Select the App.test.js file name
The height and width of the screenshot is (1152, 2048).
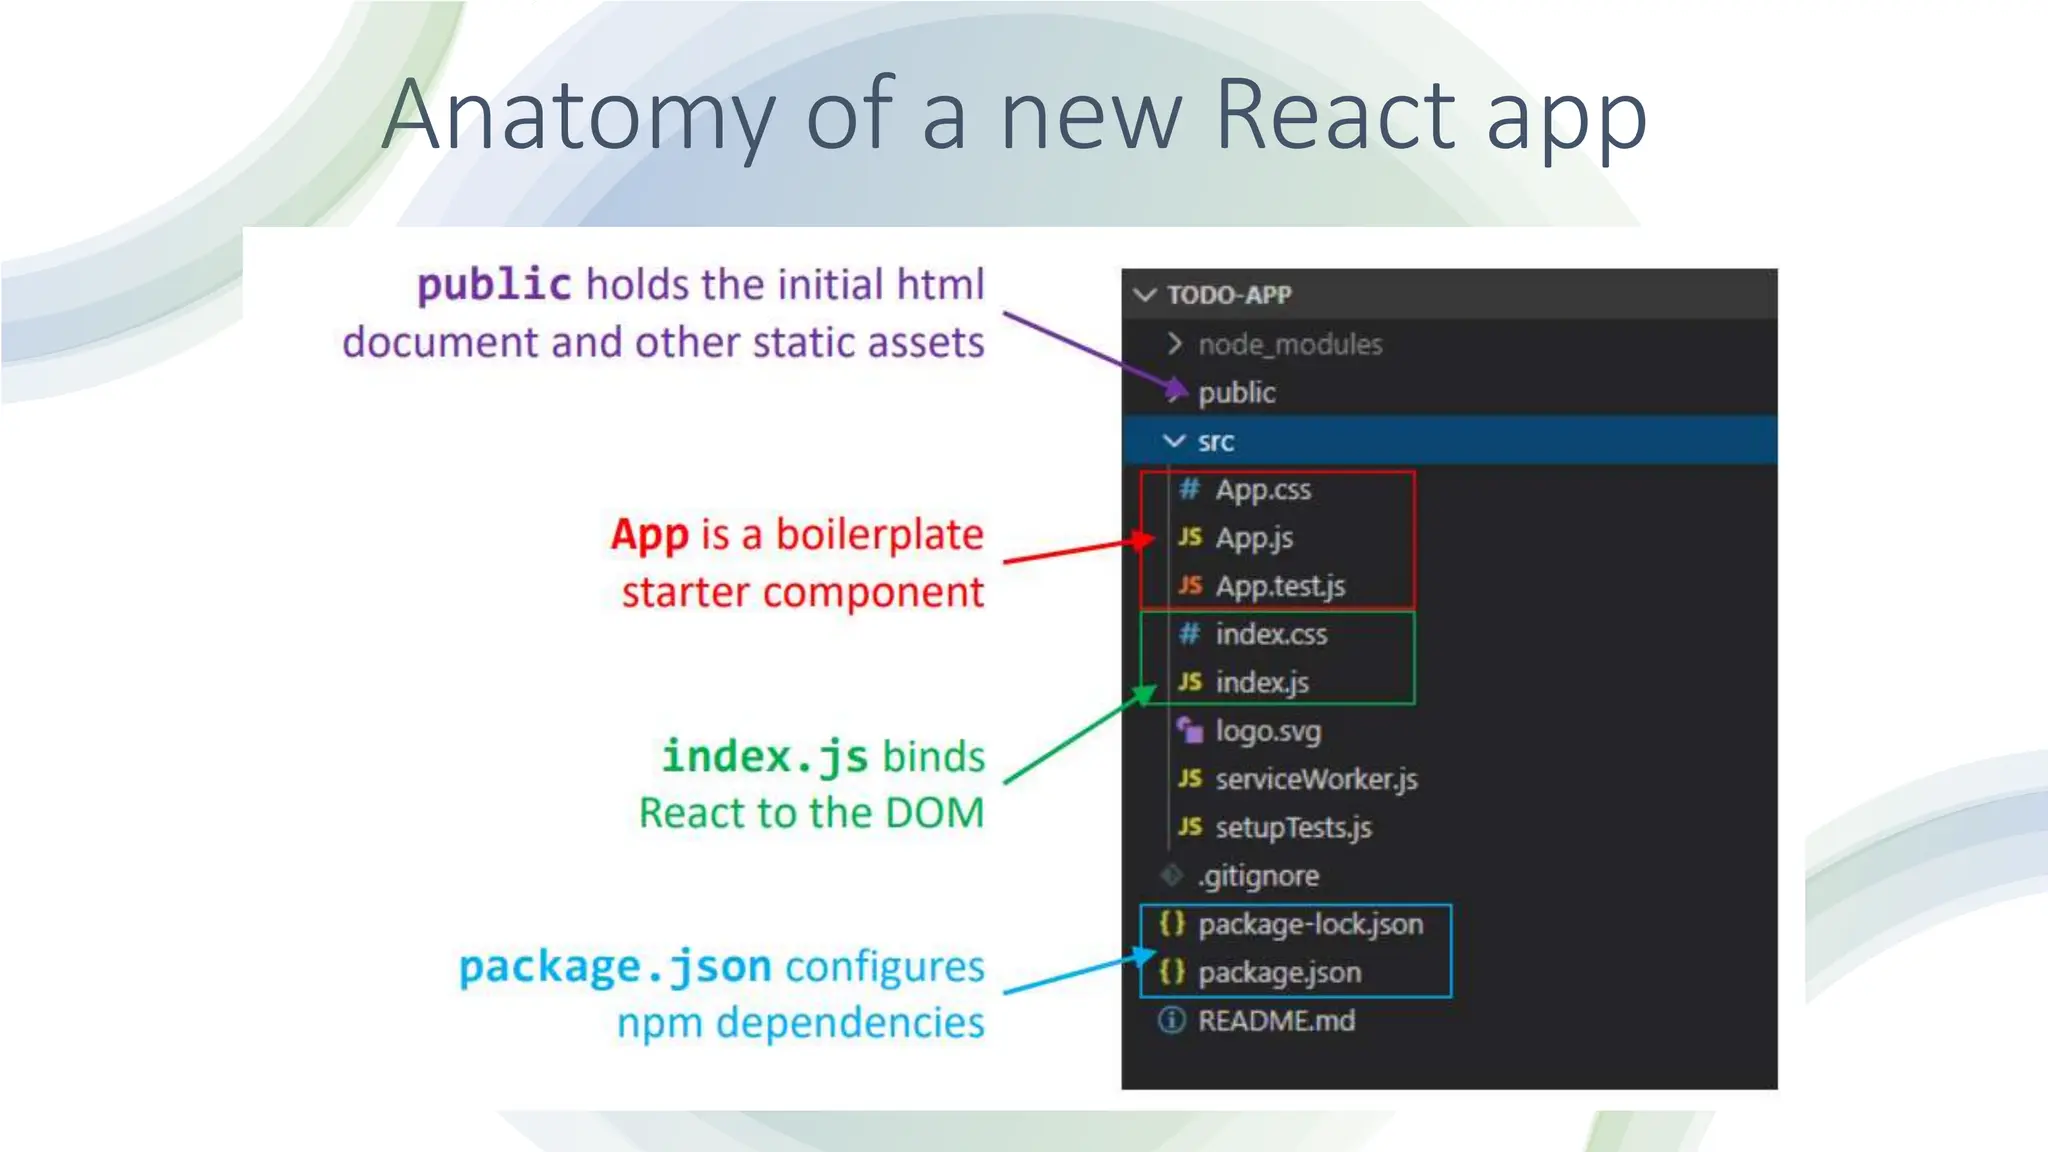[x=1280, y=586]
